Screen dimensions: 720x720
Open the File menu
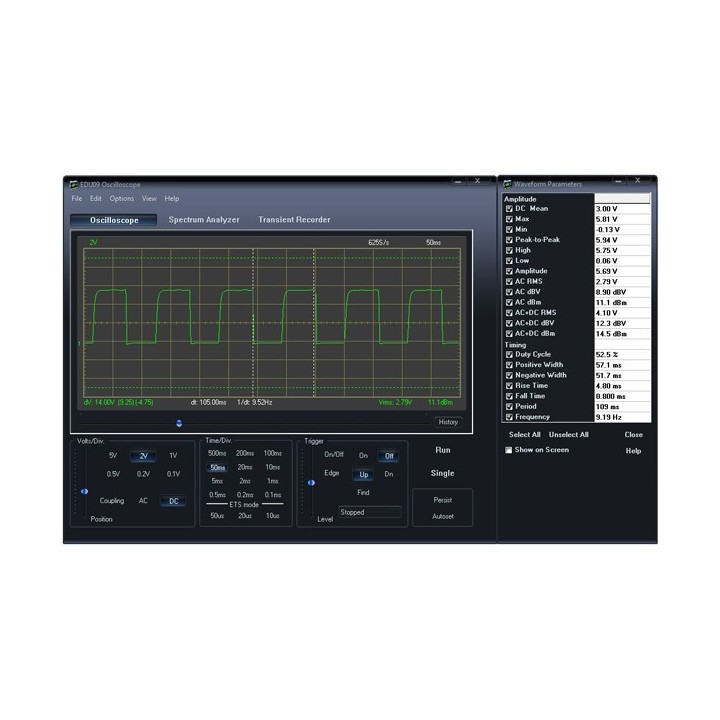77,198
